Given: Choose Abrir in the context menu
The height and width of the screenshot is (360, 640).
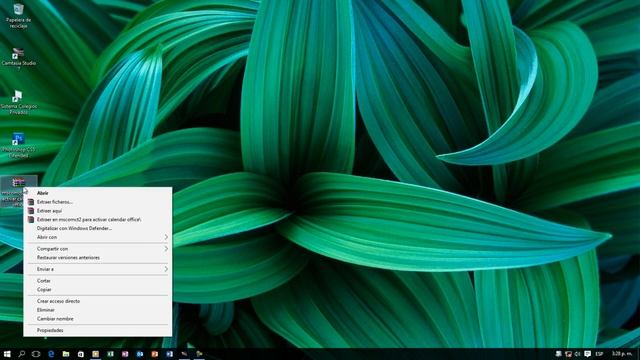Looking at the screenshot, I should [98, 193].
